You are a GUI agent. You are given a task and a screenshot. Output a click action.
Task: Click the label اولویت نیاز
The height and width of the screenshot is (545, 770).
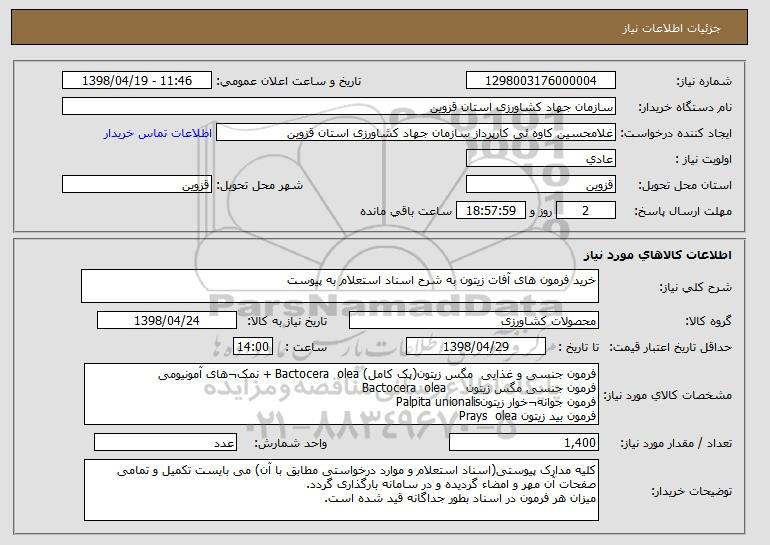point(704,159)
